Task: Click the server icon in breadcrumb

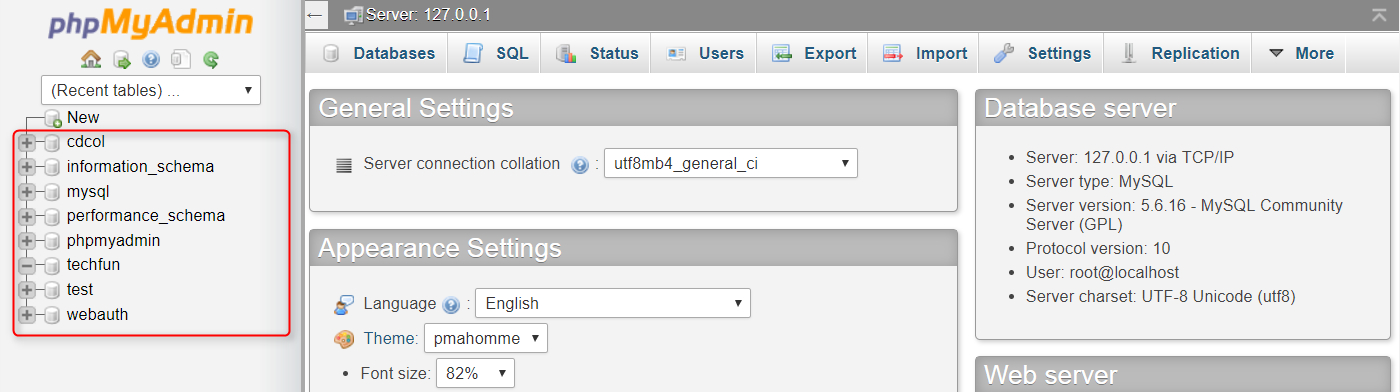Action: [353, 15]
